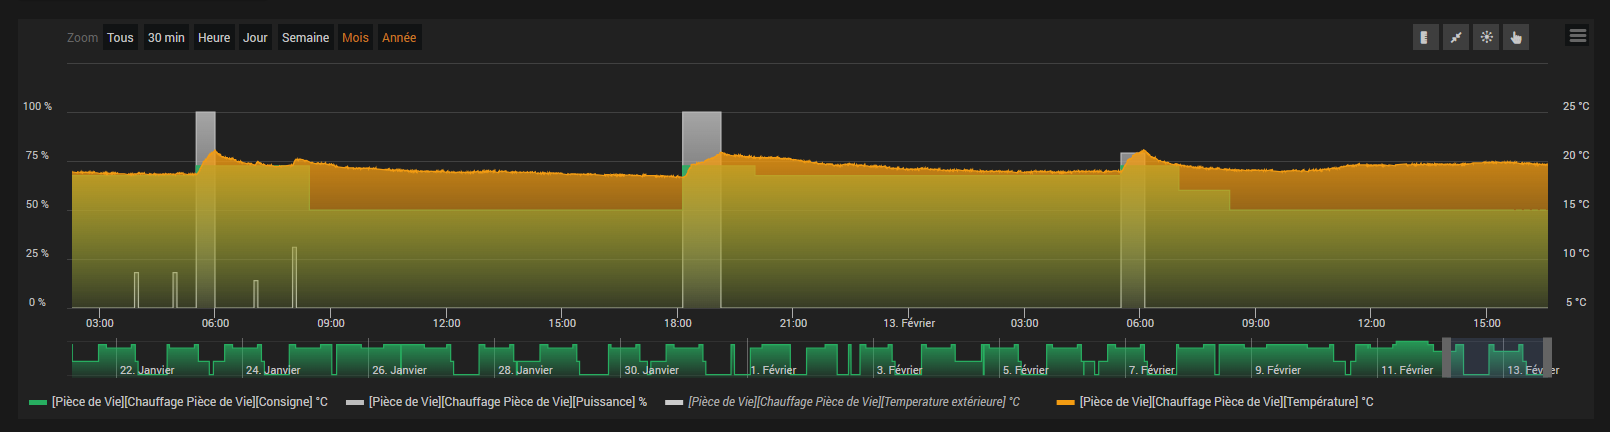
Task: Toggle the Consigne °C series legend
Action: tap(189, 402)
